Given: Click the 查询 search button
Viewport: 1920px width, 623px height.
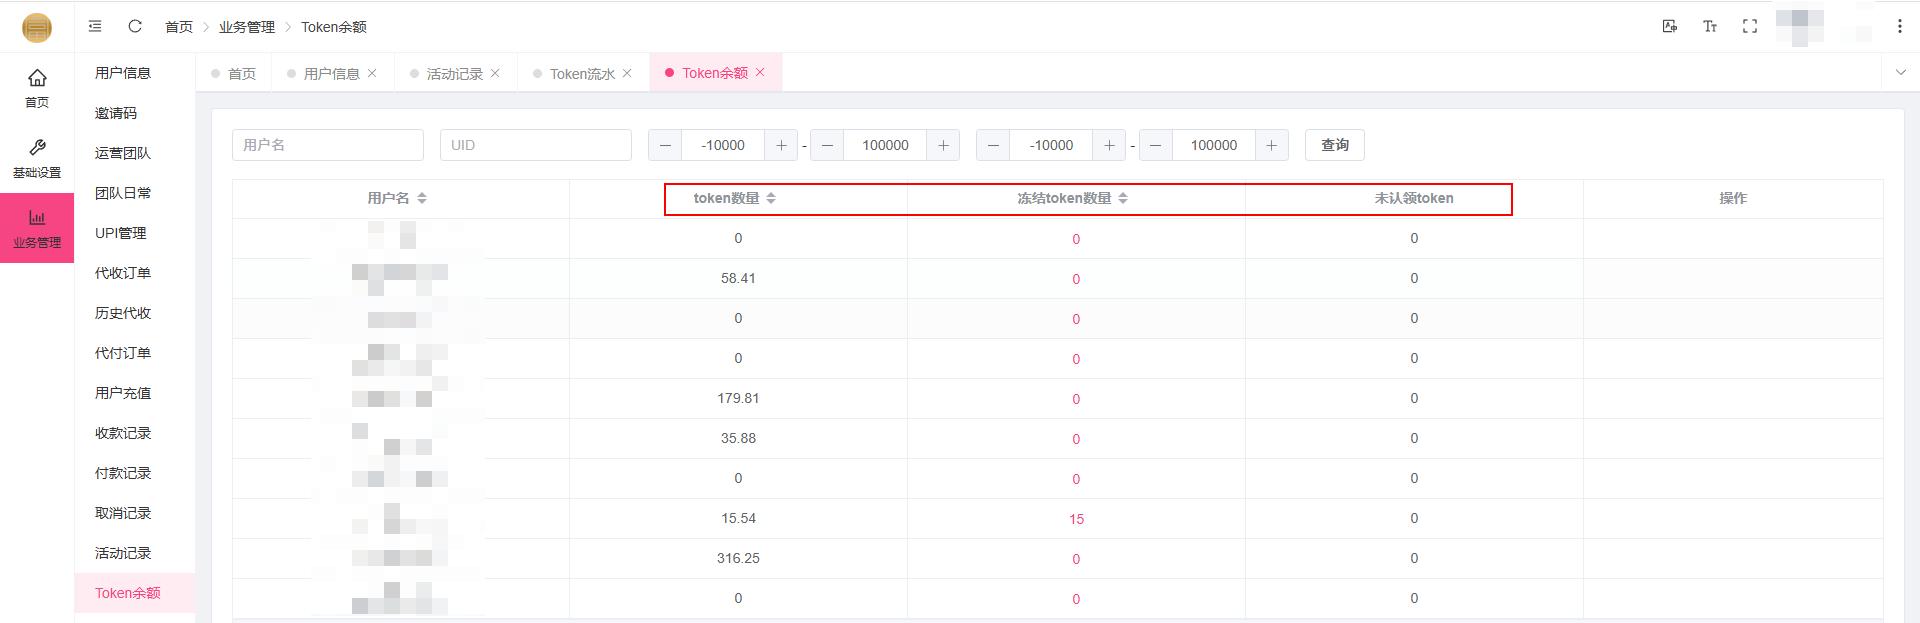Looking at the screenshot, I should (x=1334, y=145).
